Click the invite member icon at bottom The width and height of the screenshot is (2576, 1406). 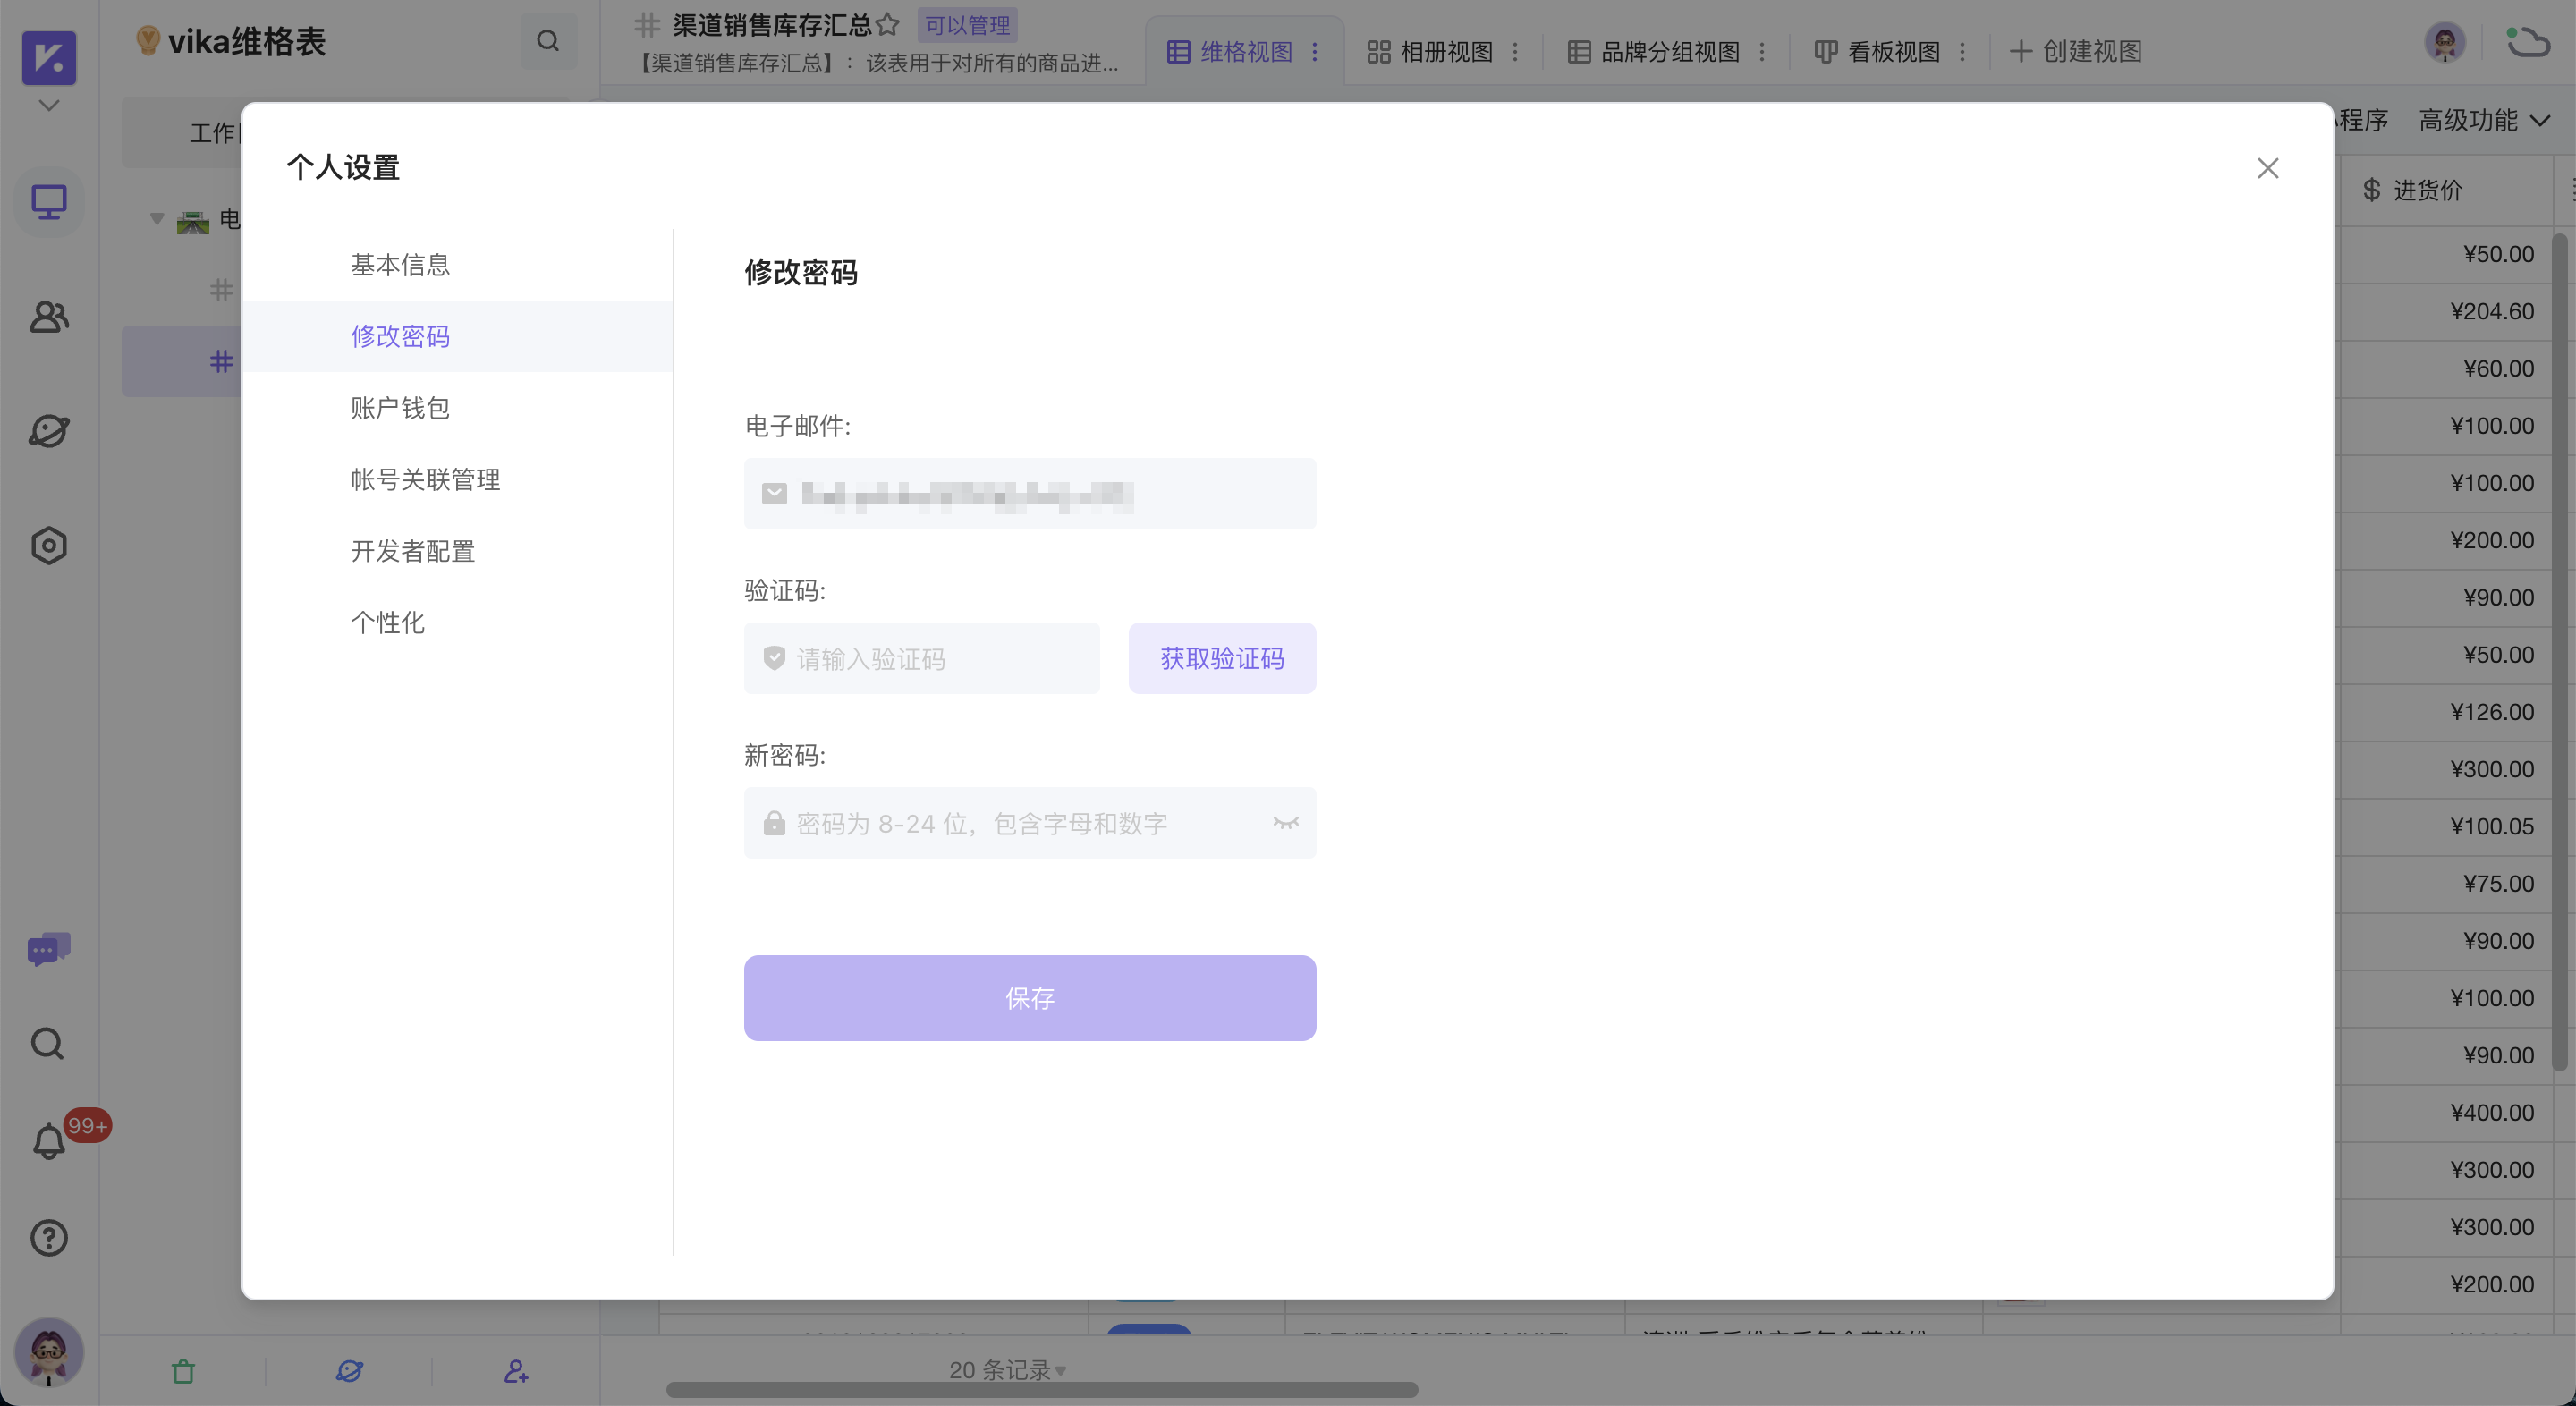pos(516,1371)
